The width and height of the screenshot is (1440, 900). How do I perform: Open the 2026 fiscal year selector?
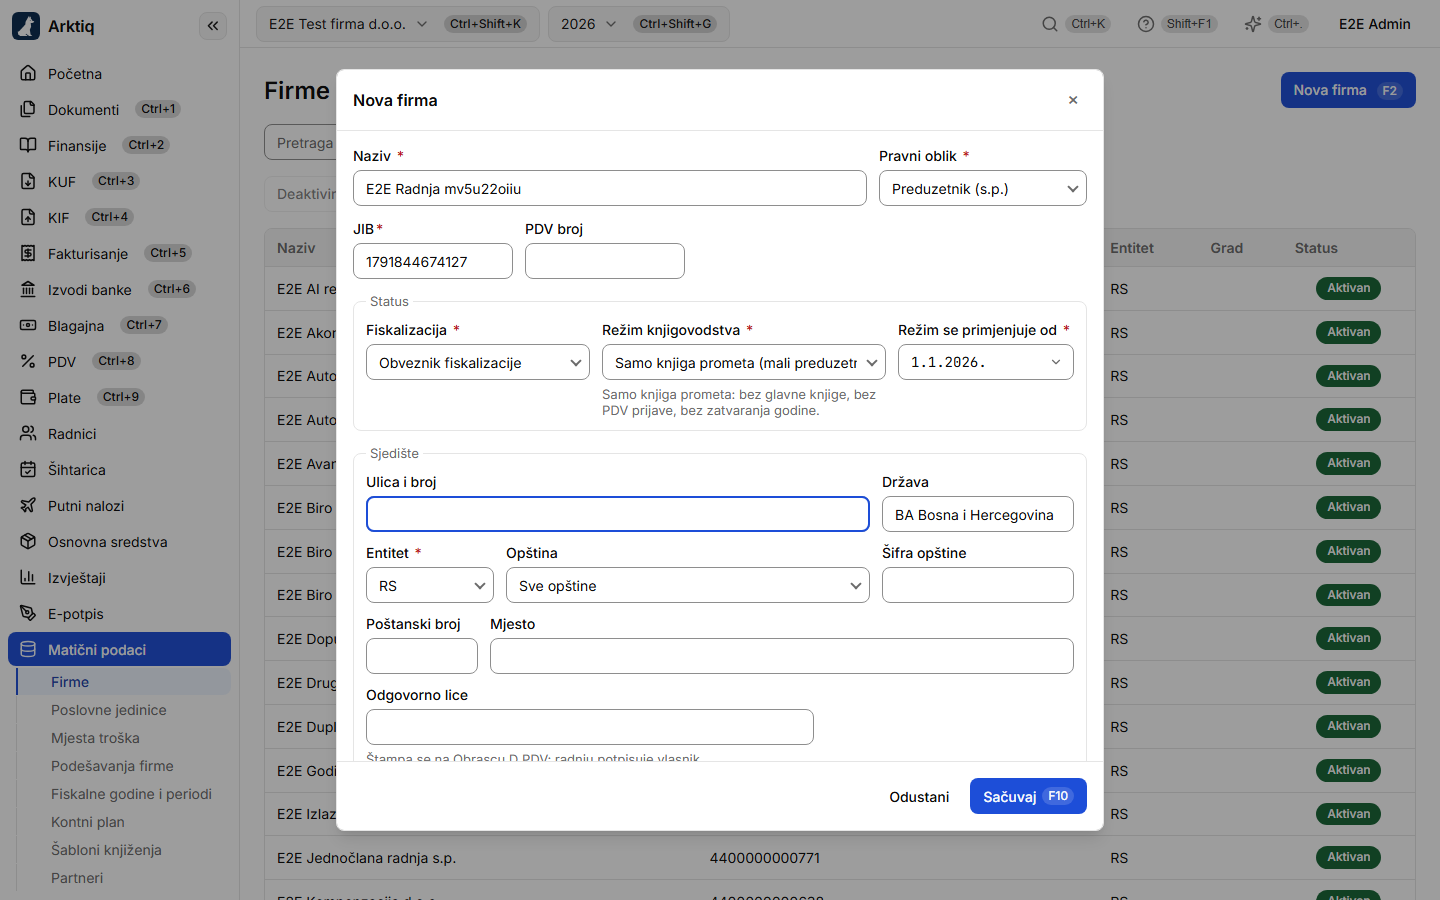[x=639, y=24]
